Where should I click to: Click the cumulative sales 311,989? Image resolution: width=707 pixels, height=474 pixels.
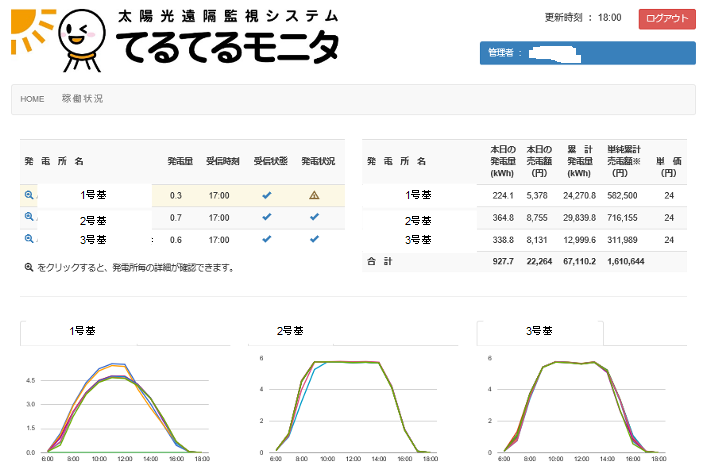tap(622, 240)
